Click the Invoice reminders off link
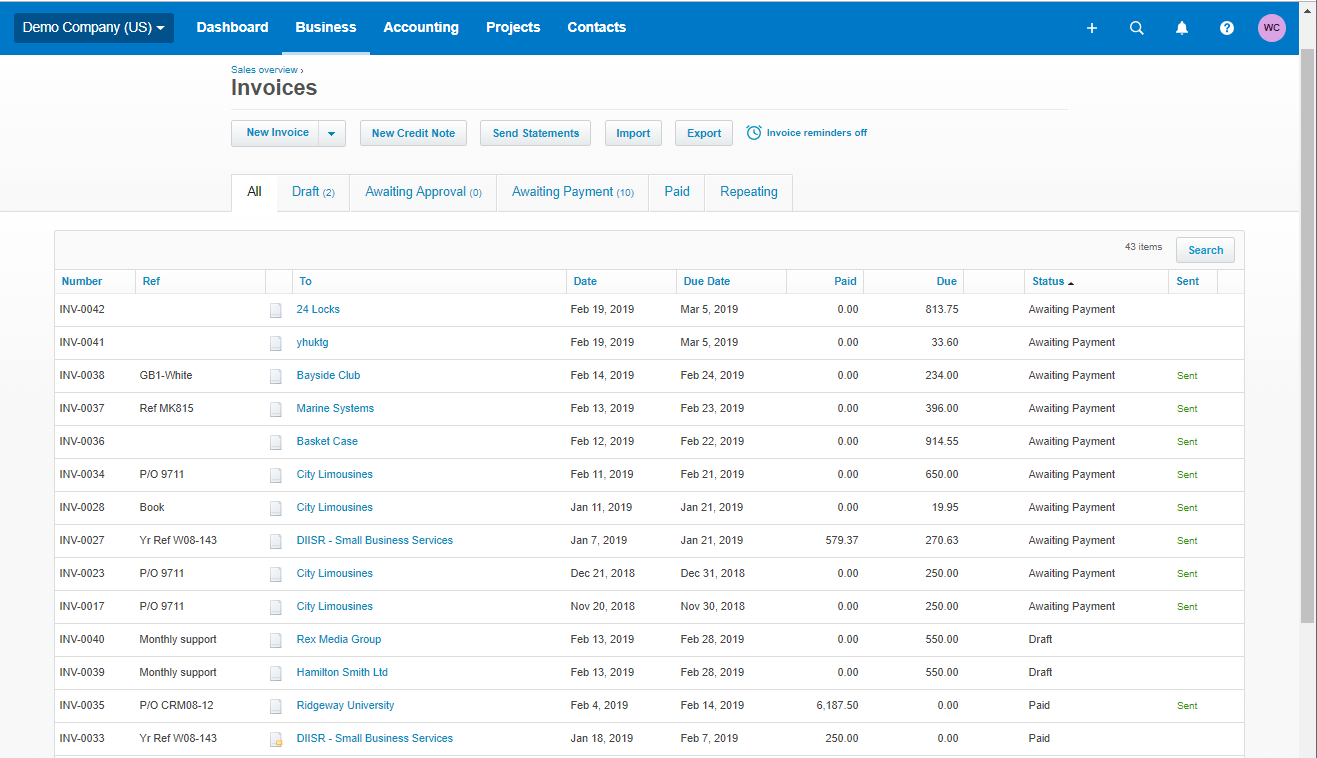 [x=817, y=133]
